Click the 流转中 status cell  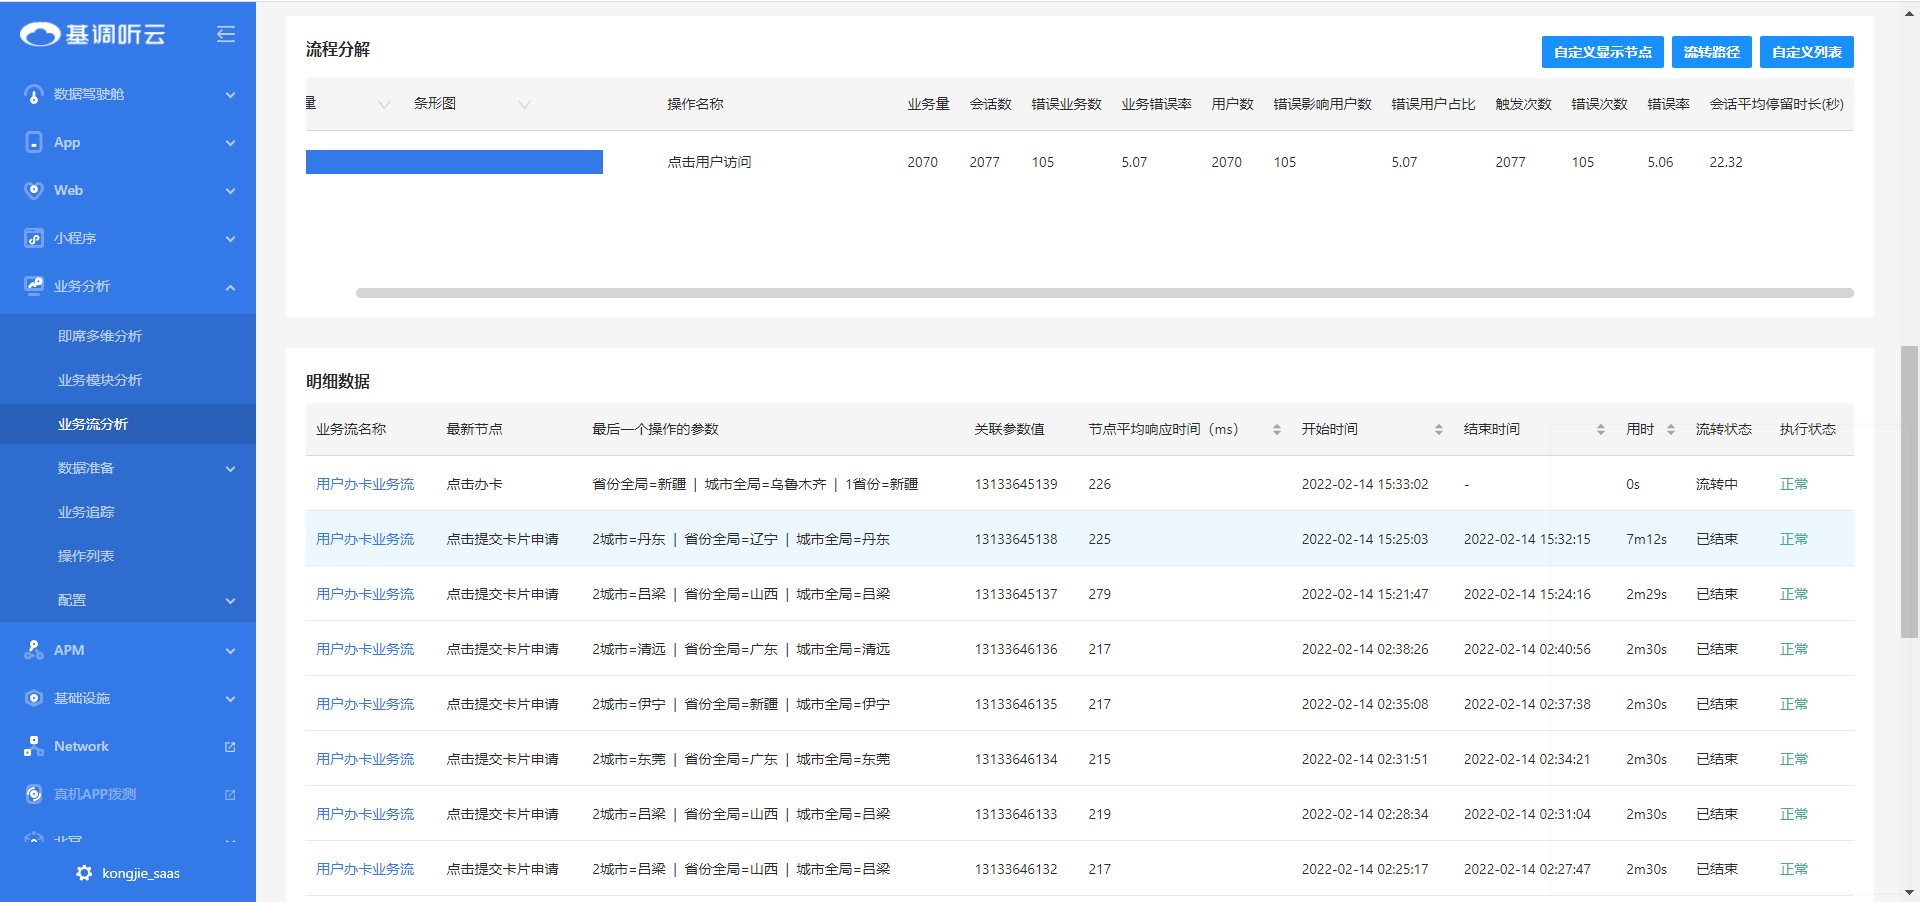[x=1716, y=484]
